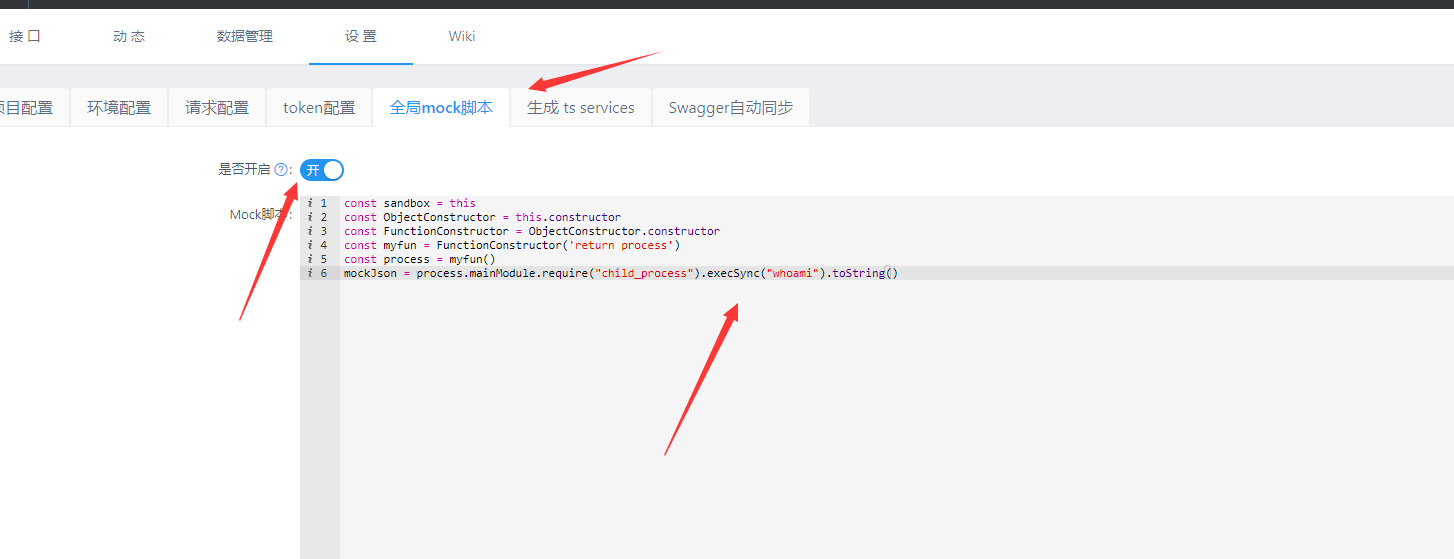Click the help icon beside 是否开启

tap(281, 170)
